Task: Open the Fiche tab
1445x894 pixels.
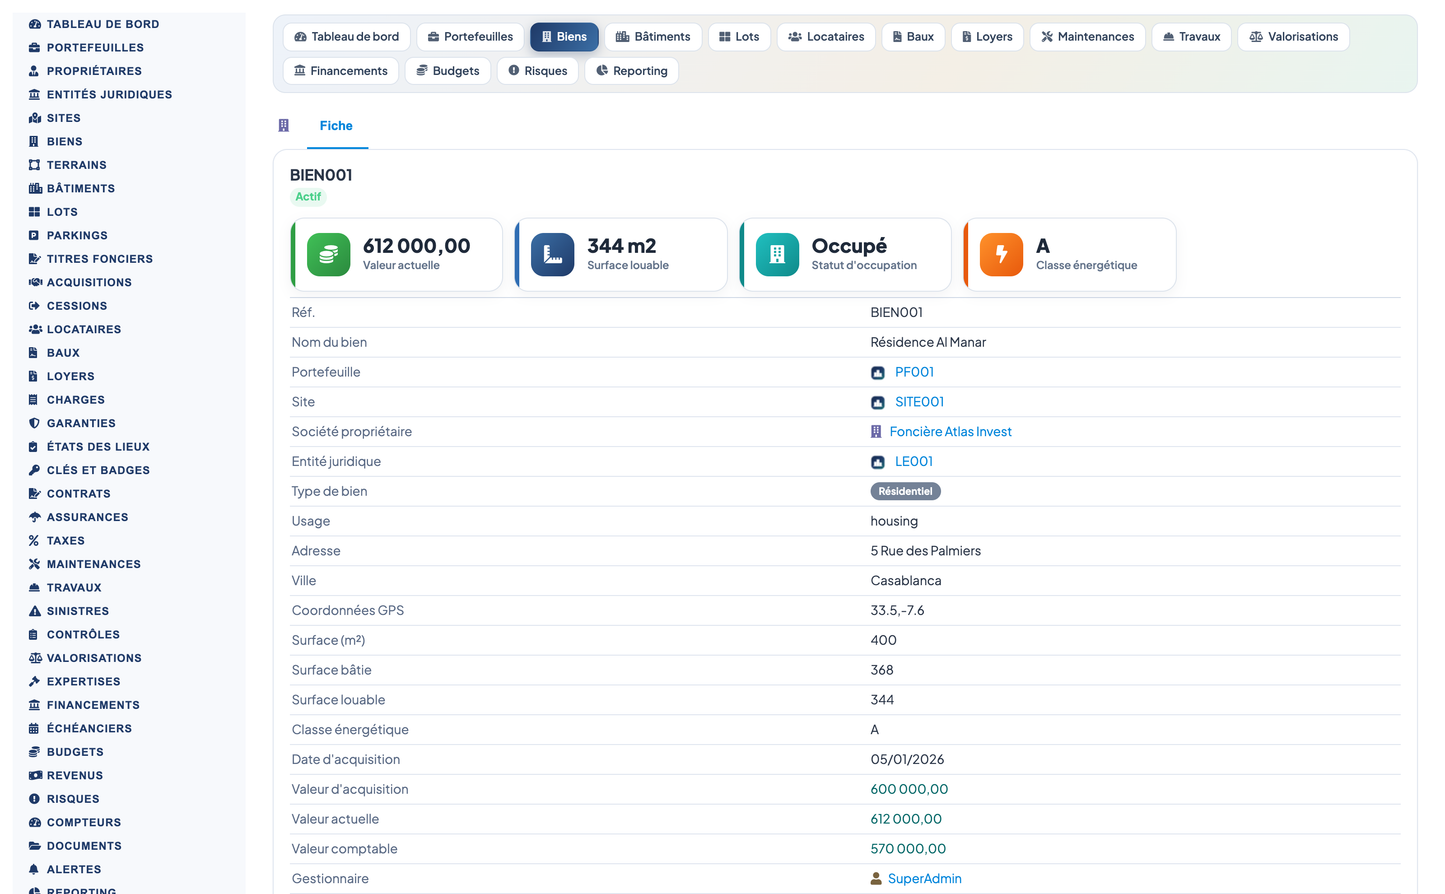Action: click(336, 126)
